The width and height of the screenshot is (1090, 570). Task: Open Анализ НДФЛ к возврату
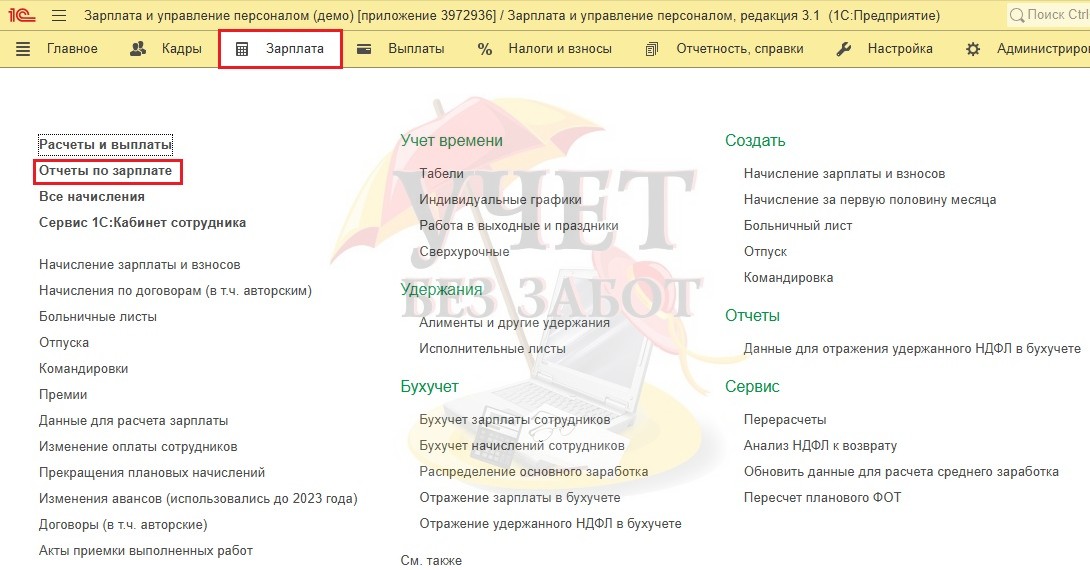pyautogui.click(x=820, y=446)
